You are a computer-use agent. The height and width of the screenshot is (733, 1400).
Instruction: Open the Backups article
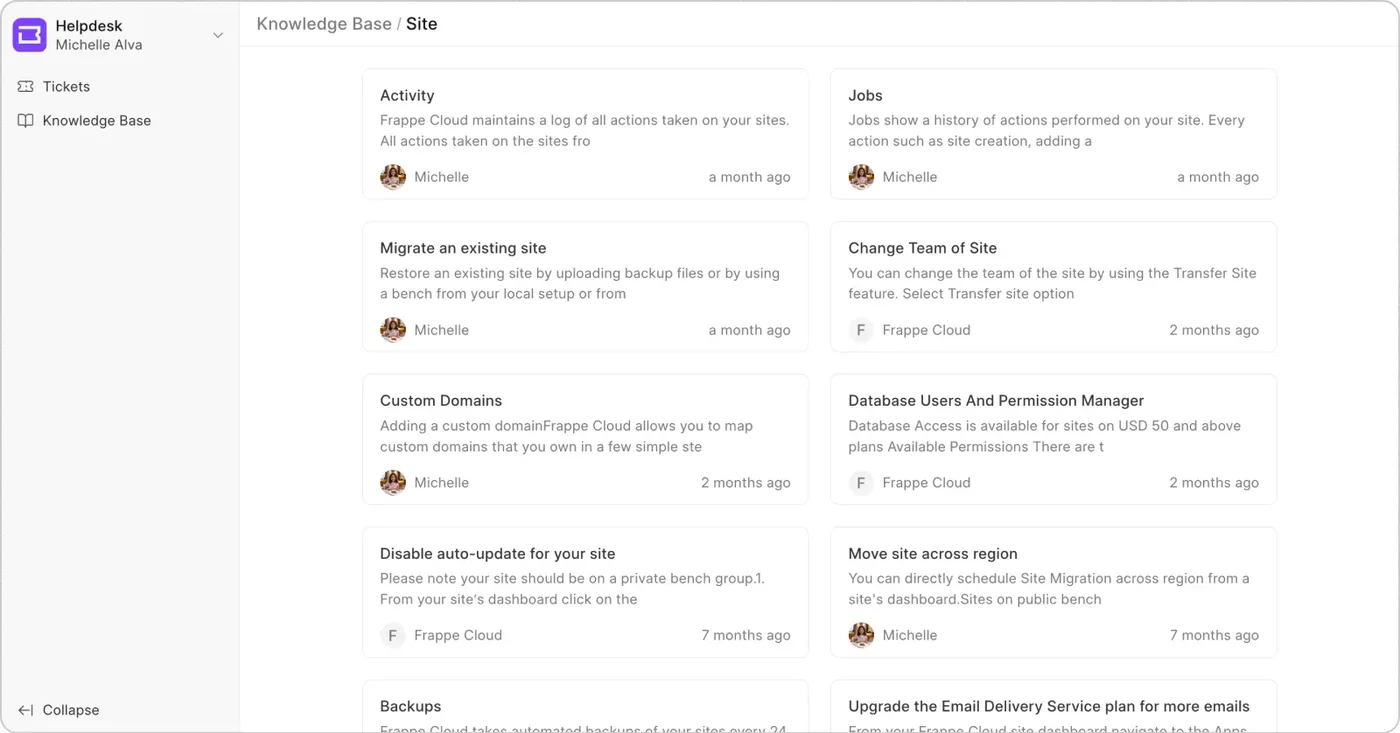585,706
